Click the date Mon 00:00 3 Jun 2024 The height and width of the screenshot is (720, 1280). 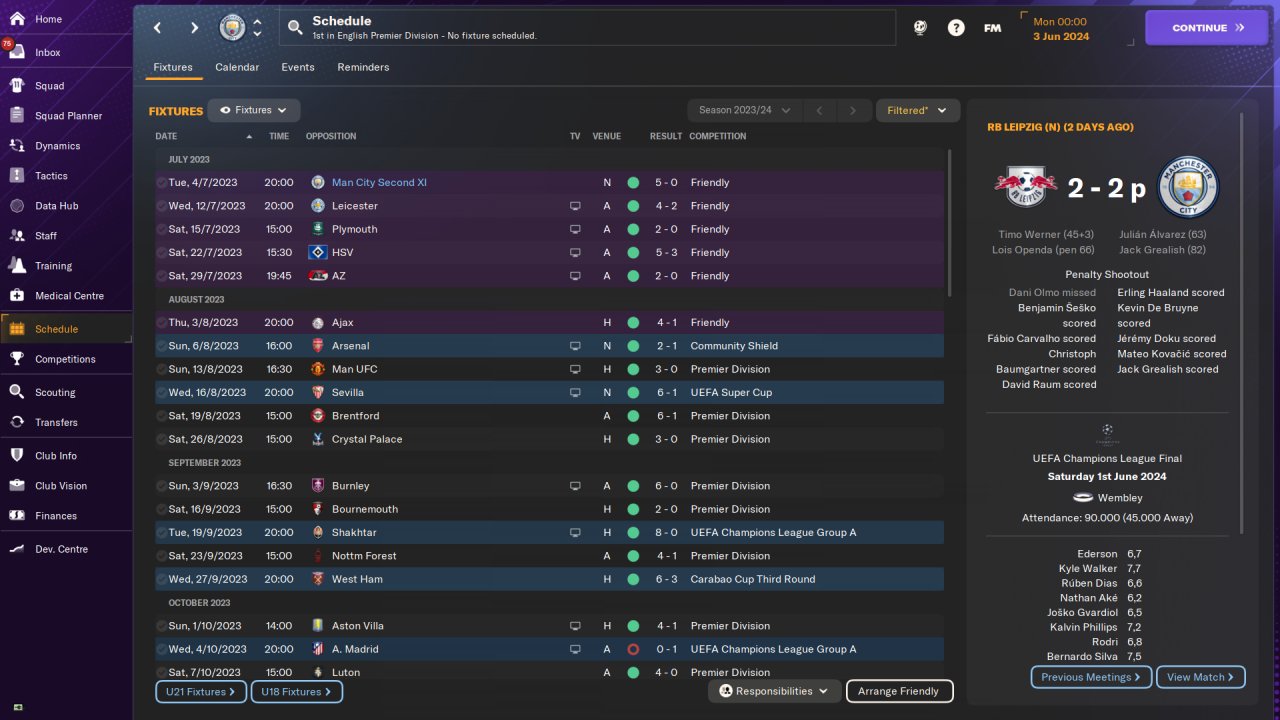pyautogui.click(x=1062, y=28)
